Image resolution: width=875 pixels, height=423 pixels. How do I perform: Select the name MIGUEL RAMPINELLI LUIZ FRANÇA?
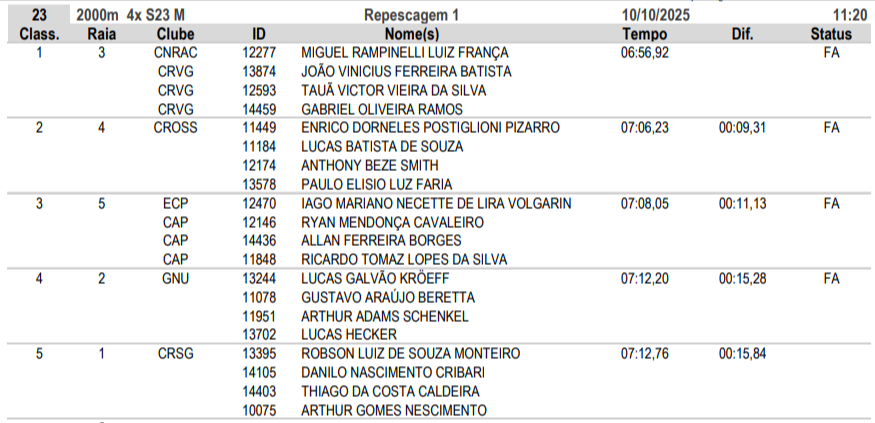[x=405, y=52]
